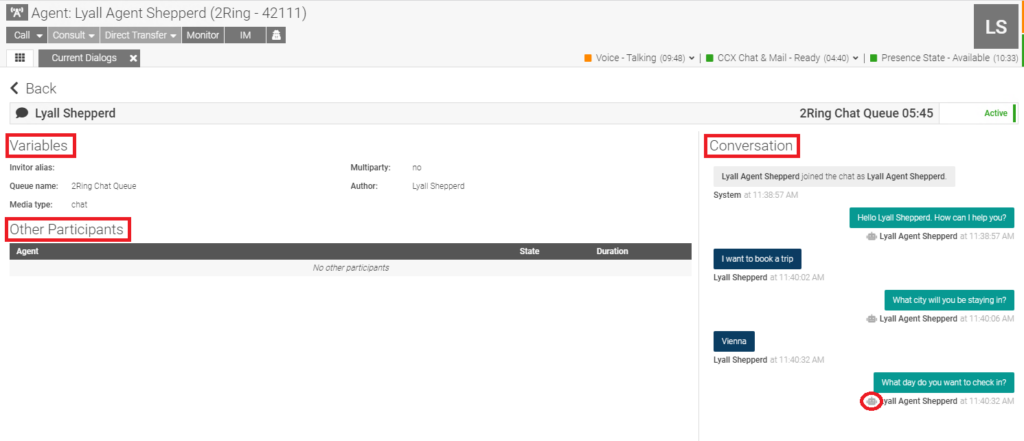Click the State column header
The image size is (1024, 441).
[x=529, y=251]
